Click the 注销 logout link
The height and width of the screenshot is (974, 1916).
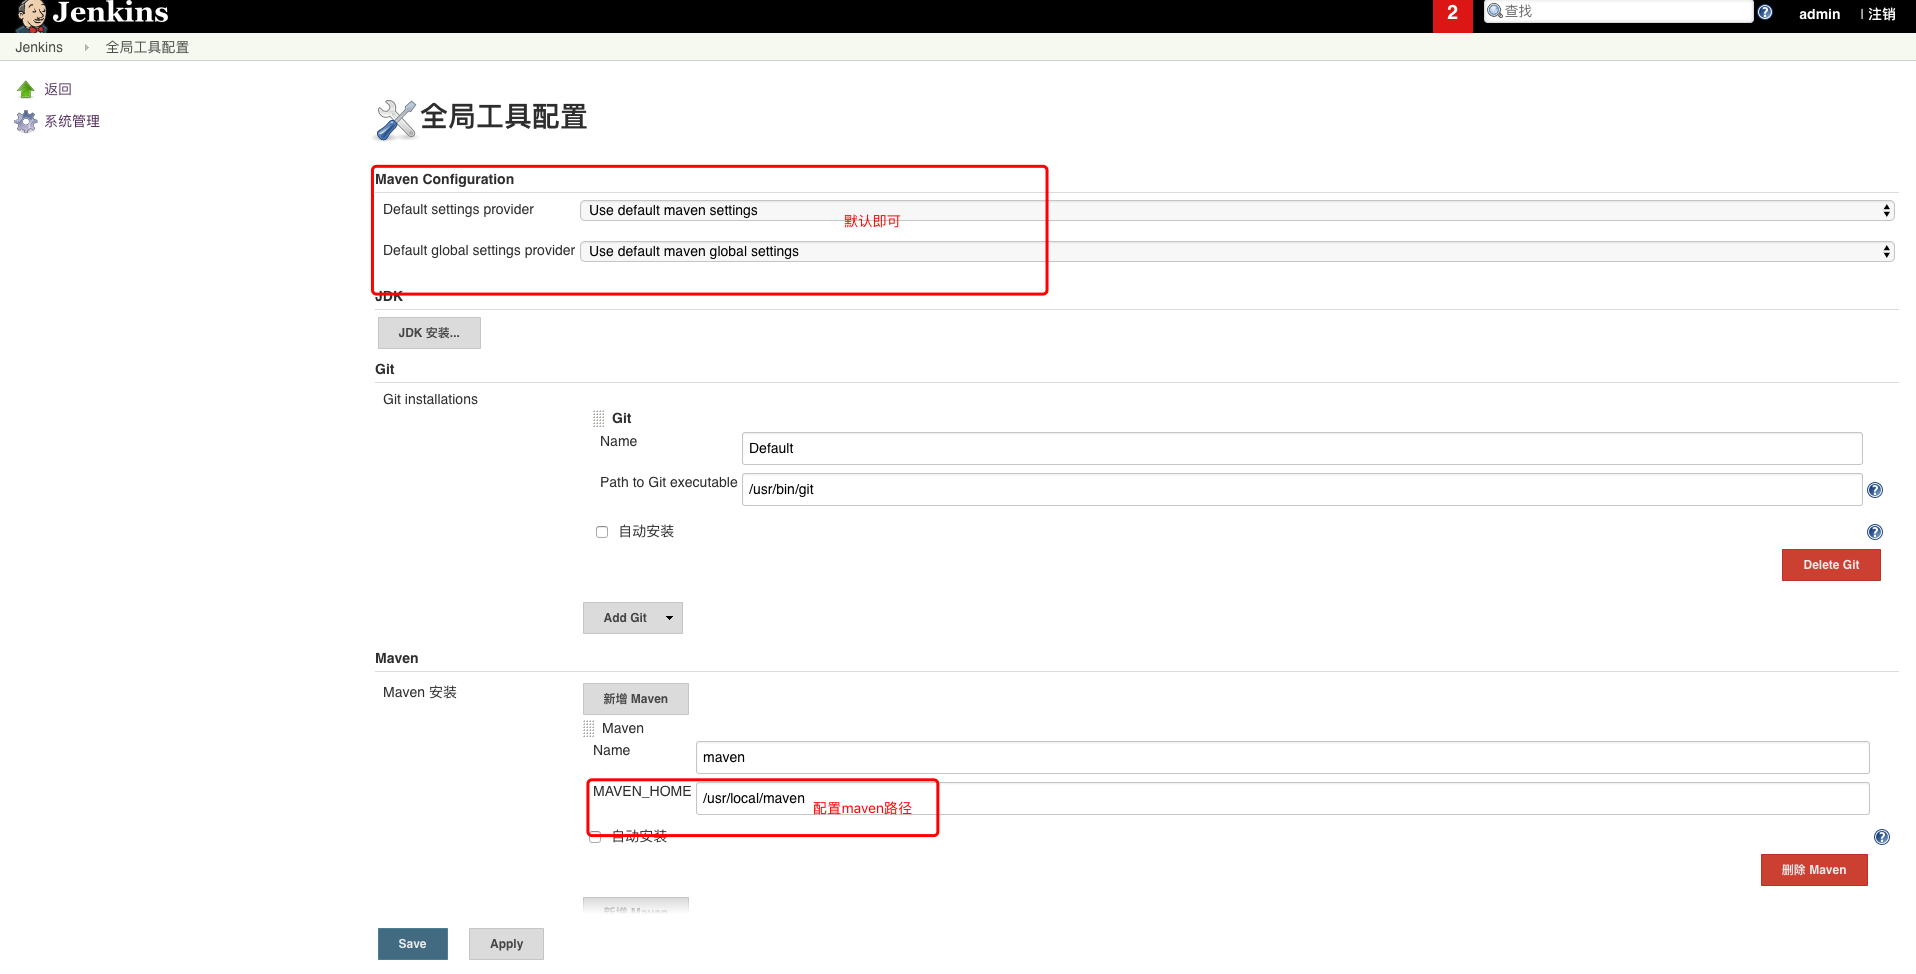[1882, 14]
